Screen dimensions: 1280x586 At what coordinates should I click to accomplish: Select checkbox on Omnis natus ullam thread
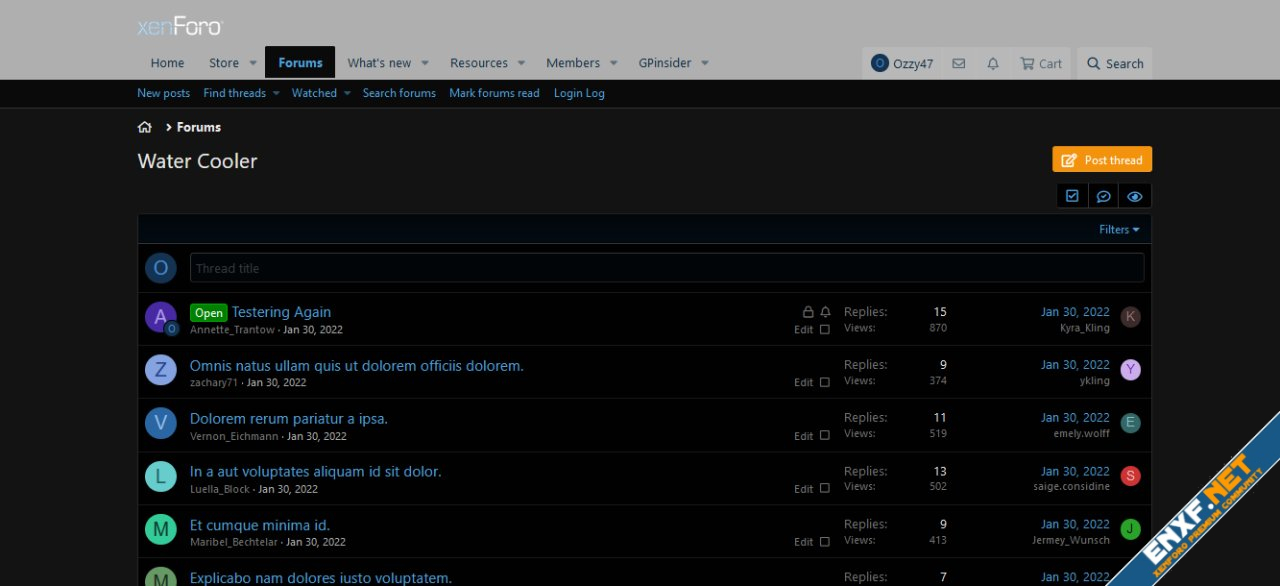825,382
